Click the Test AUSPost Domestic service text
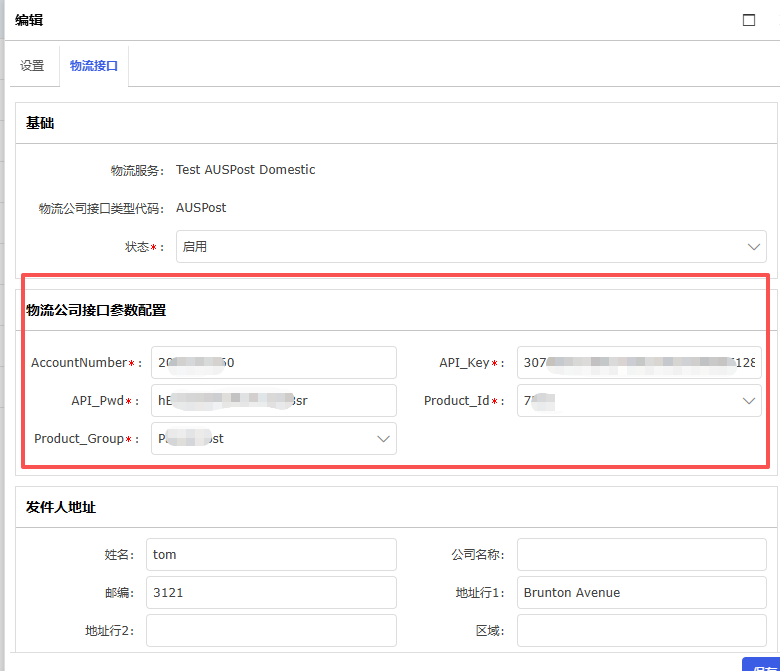Screen dimensions: 780x671 (245, 170)
